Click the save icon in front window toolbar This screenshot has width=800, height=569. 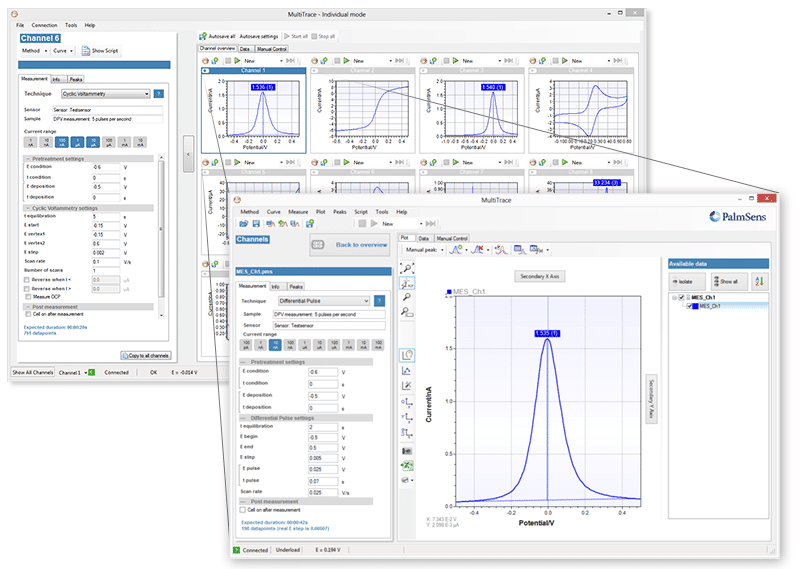click(x=256, y=224)
